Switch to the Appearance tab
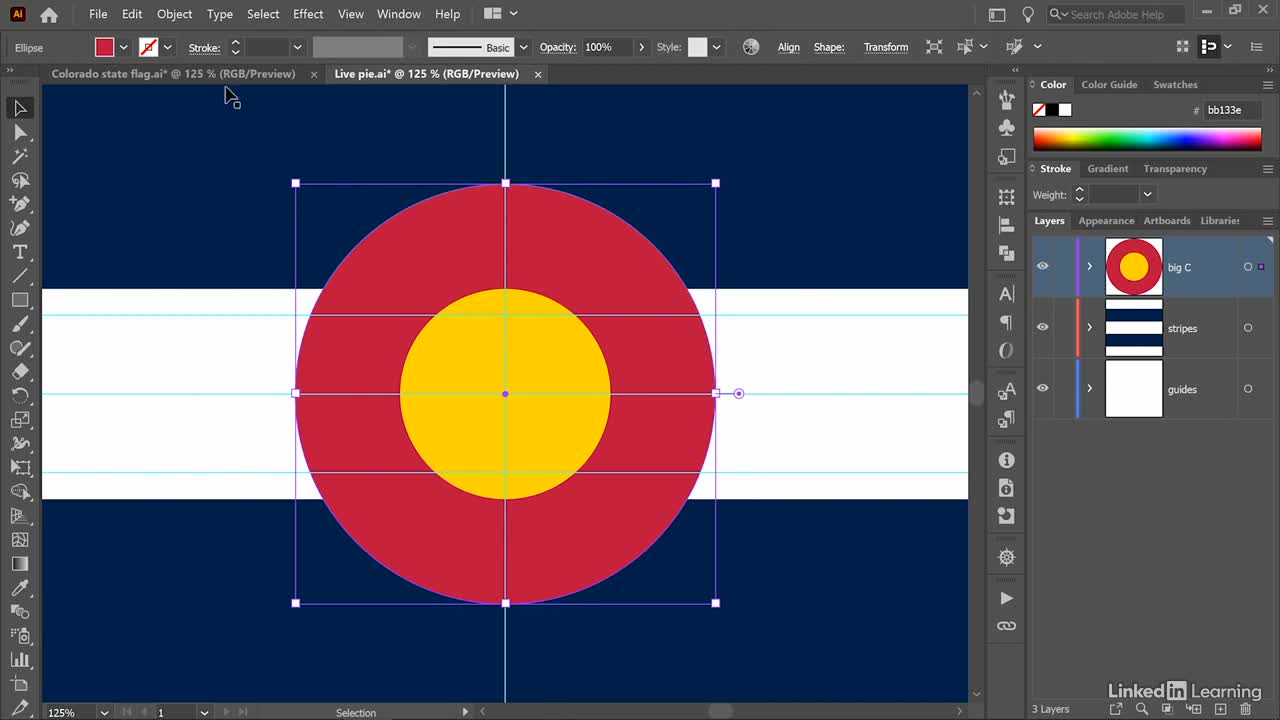This screenshot has width=1280, height=720. pos(1106,221)
